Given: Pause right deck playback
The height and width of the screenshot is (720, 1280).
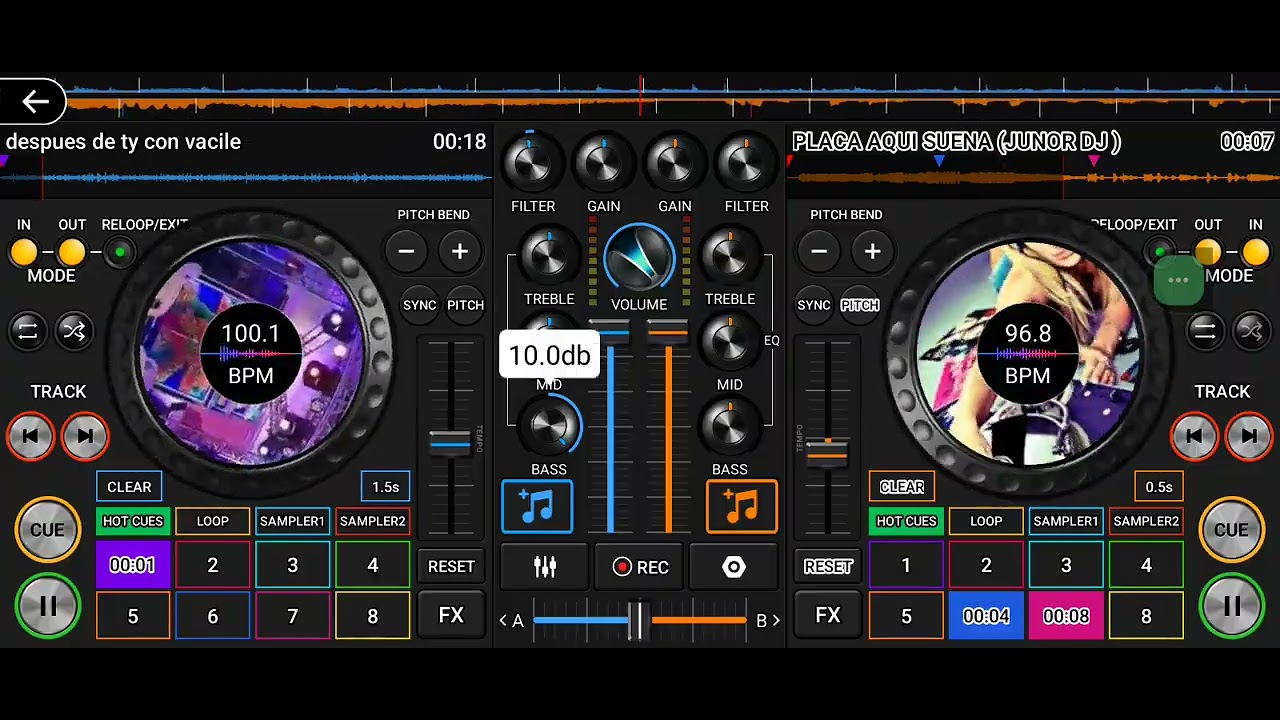Looking at the screenshot, I should pos(1231,605).
